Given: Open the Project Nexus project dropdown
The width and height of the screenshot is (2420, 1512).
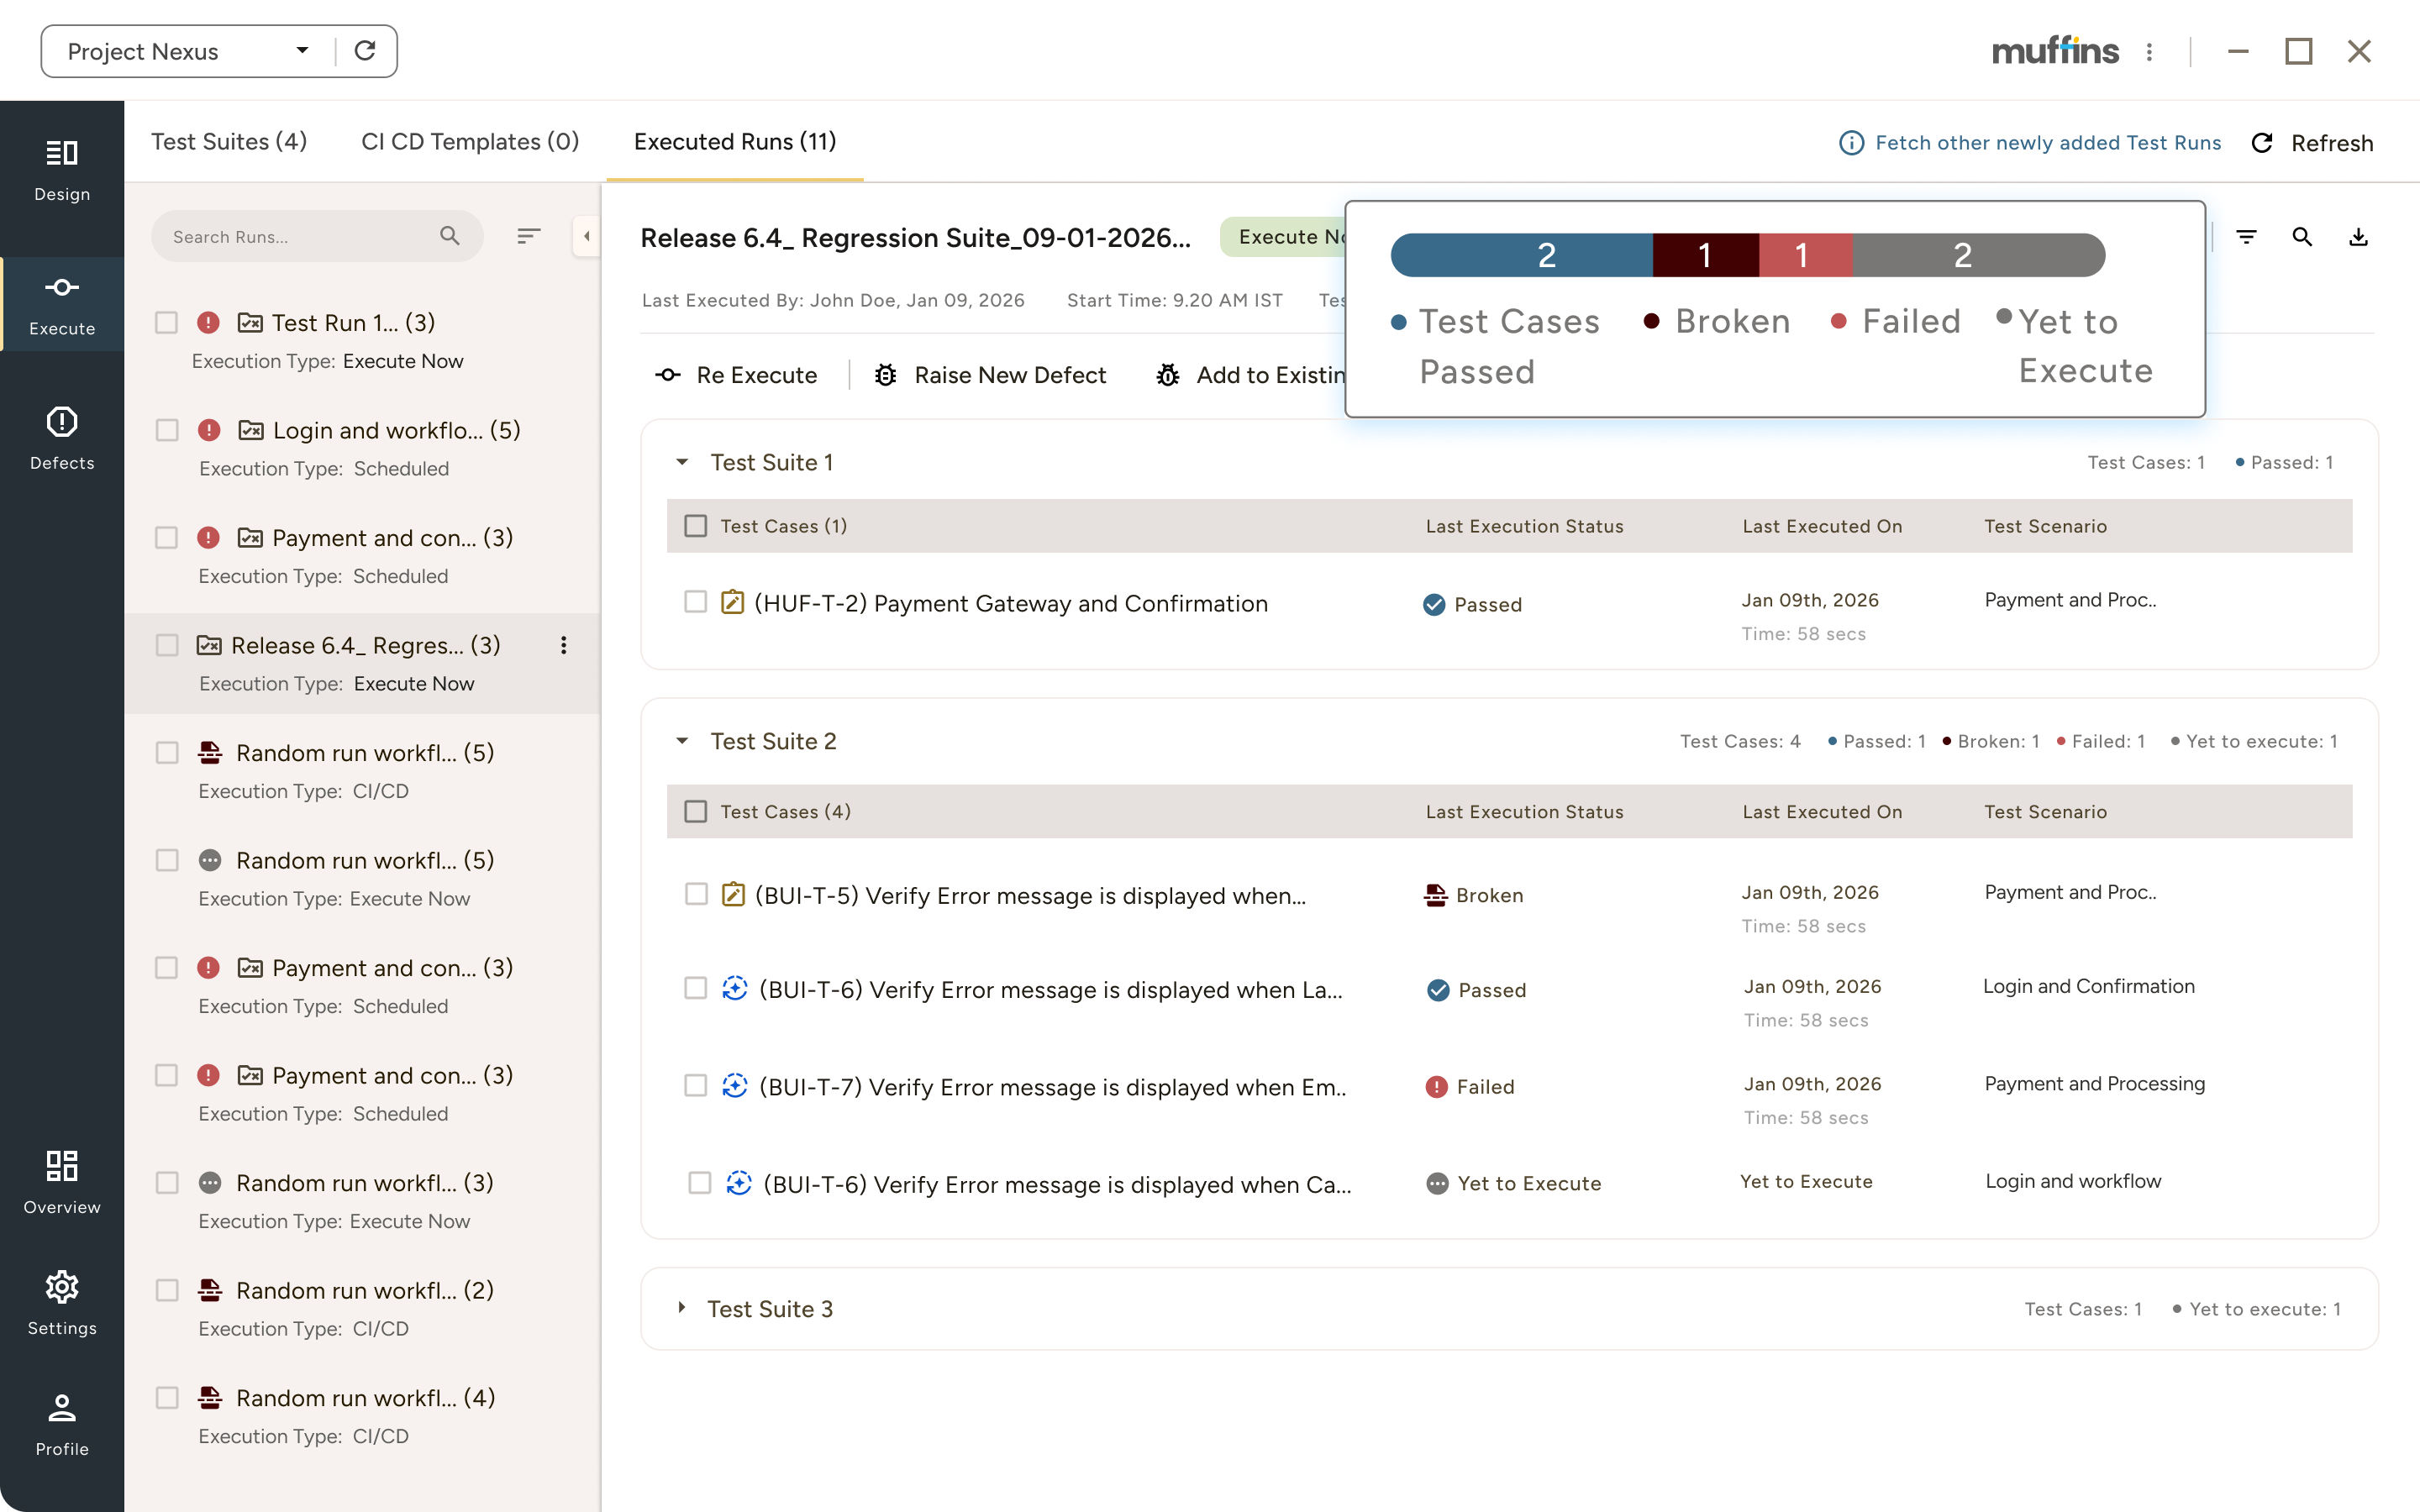Looking at the screenshot, I should pos(301,50).
